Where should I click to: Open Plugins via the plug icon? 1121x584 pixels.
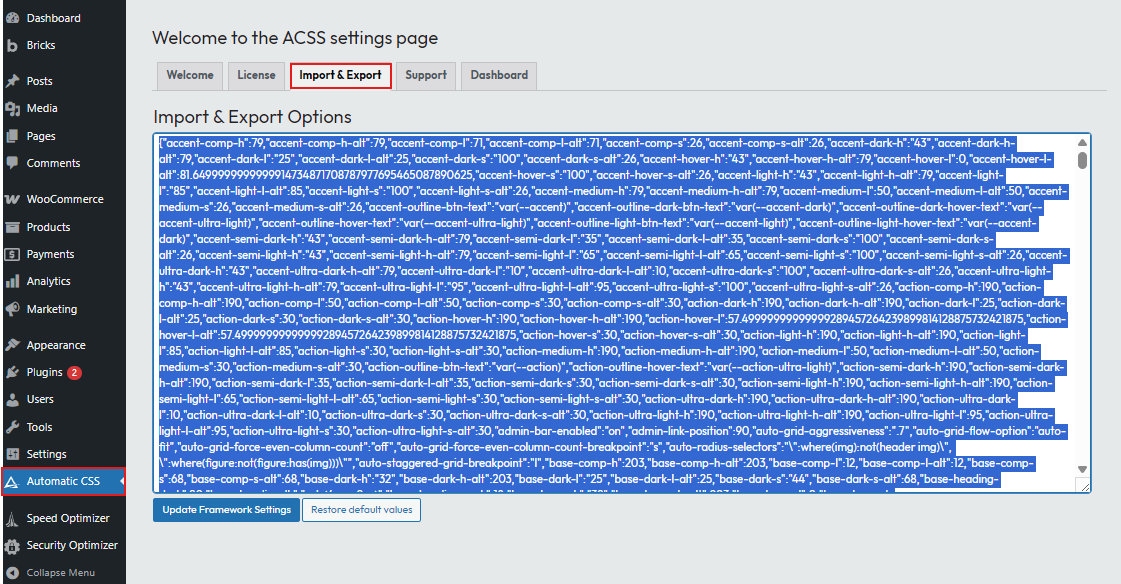coord(12,372)
